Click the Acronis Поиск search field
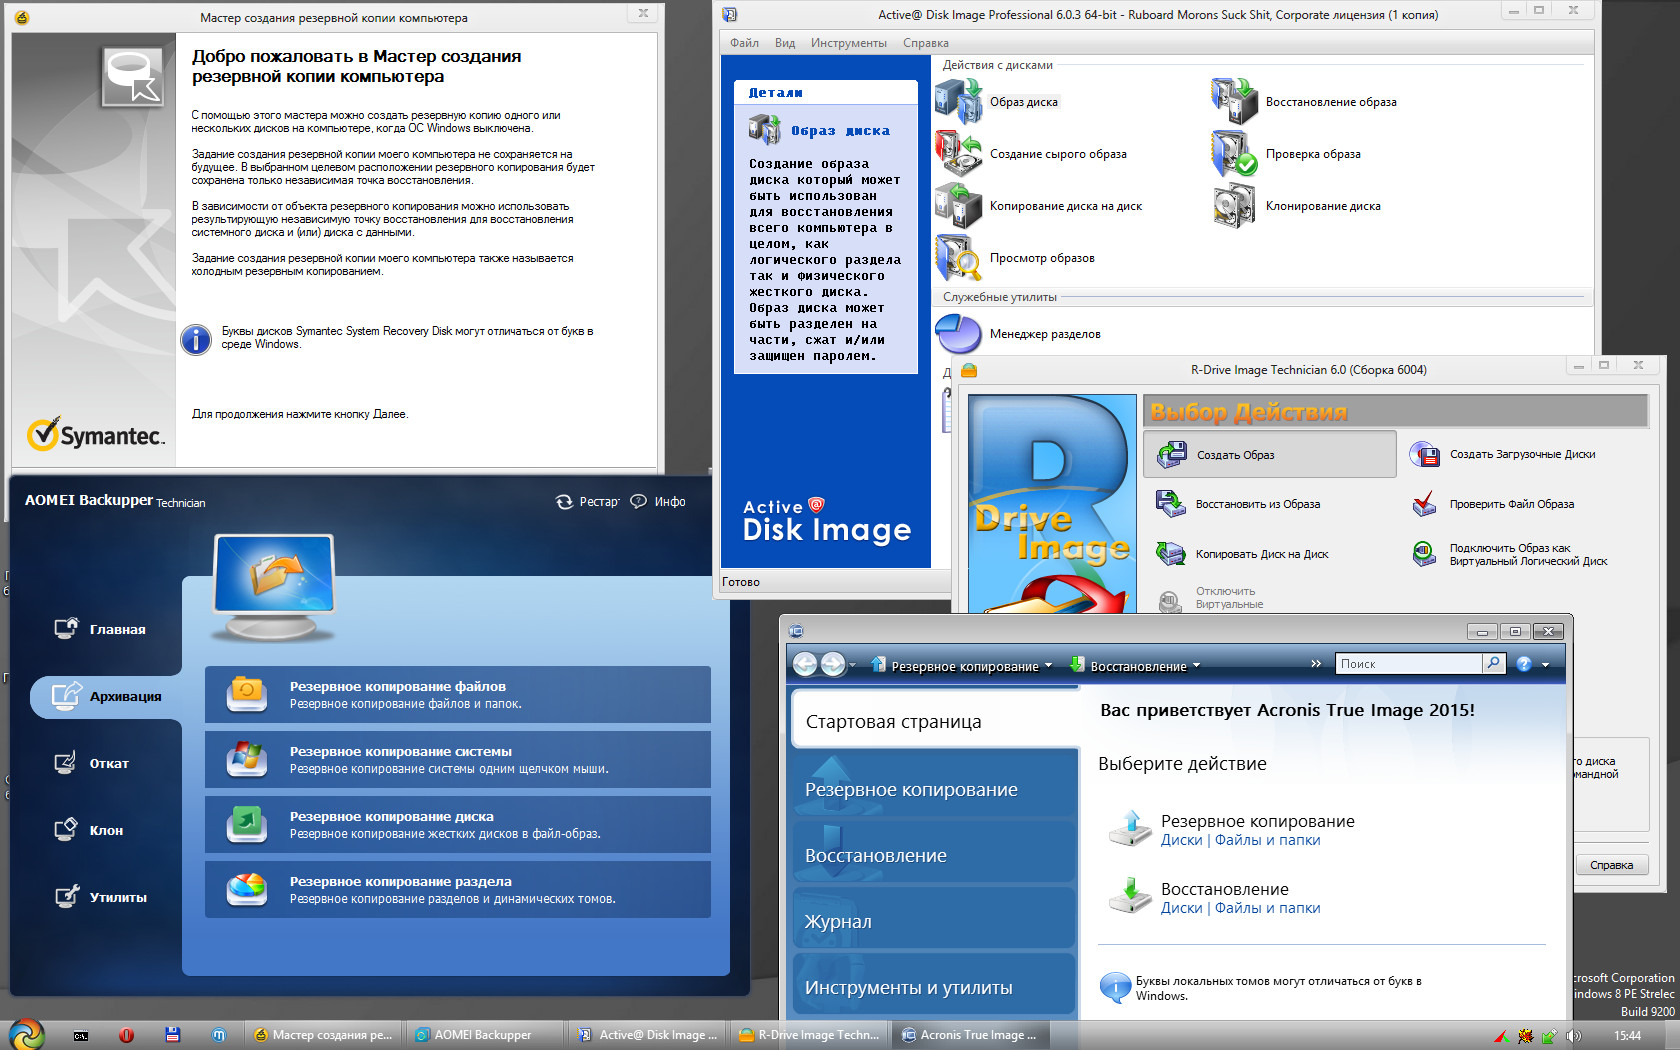Viewport: 1680px width, 1050px height. 1410,663
